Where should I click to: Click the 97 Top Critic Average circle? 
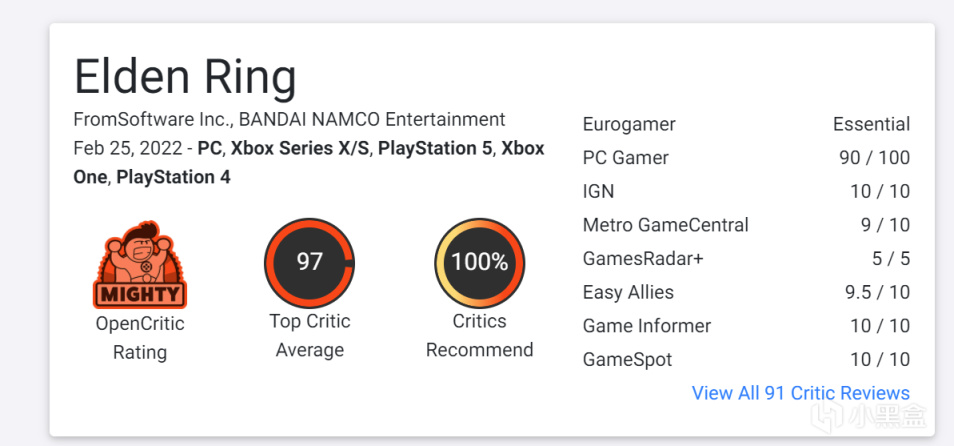coord(309,263)
